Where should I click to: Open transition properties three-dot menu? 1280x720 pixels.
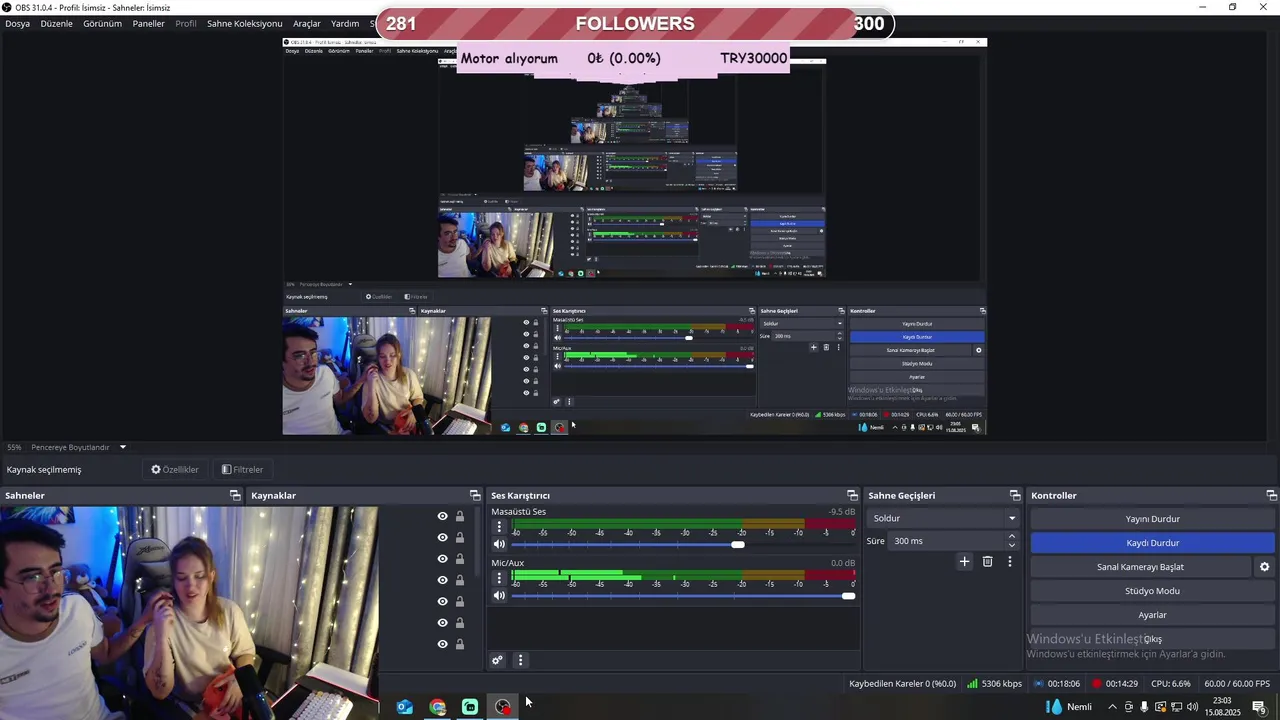1010,562
